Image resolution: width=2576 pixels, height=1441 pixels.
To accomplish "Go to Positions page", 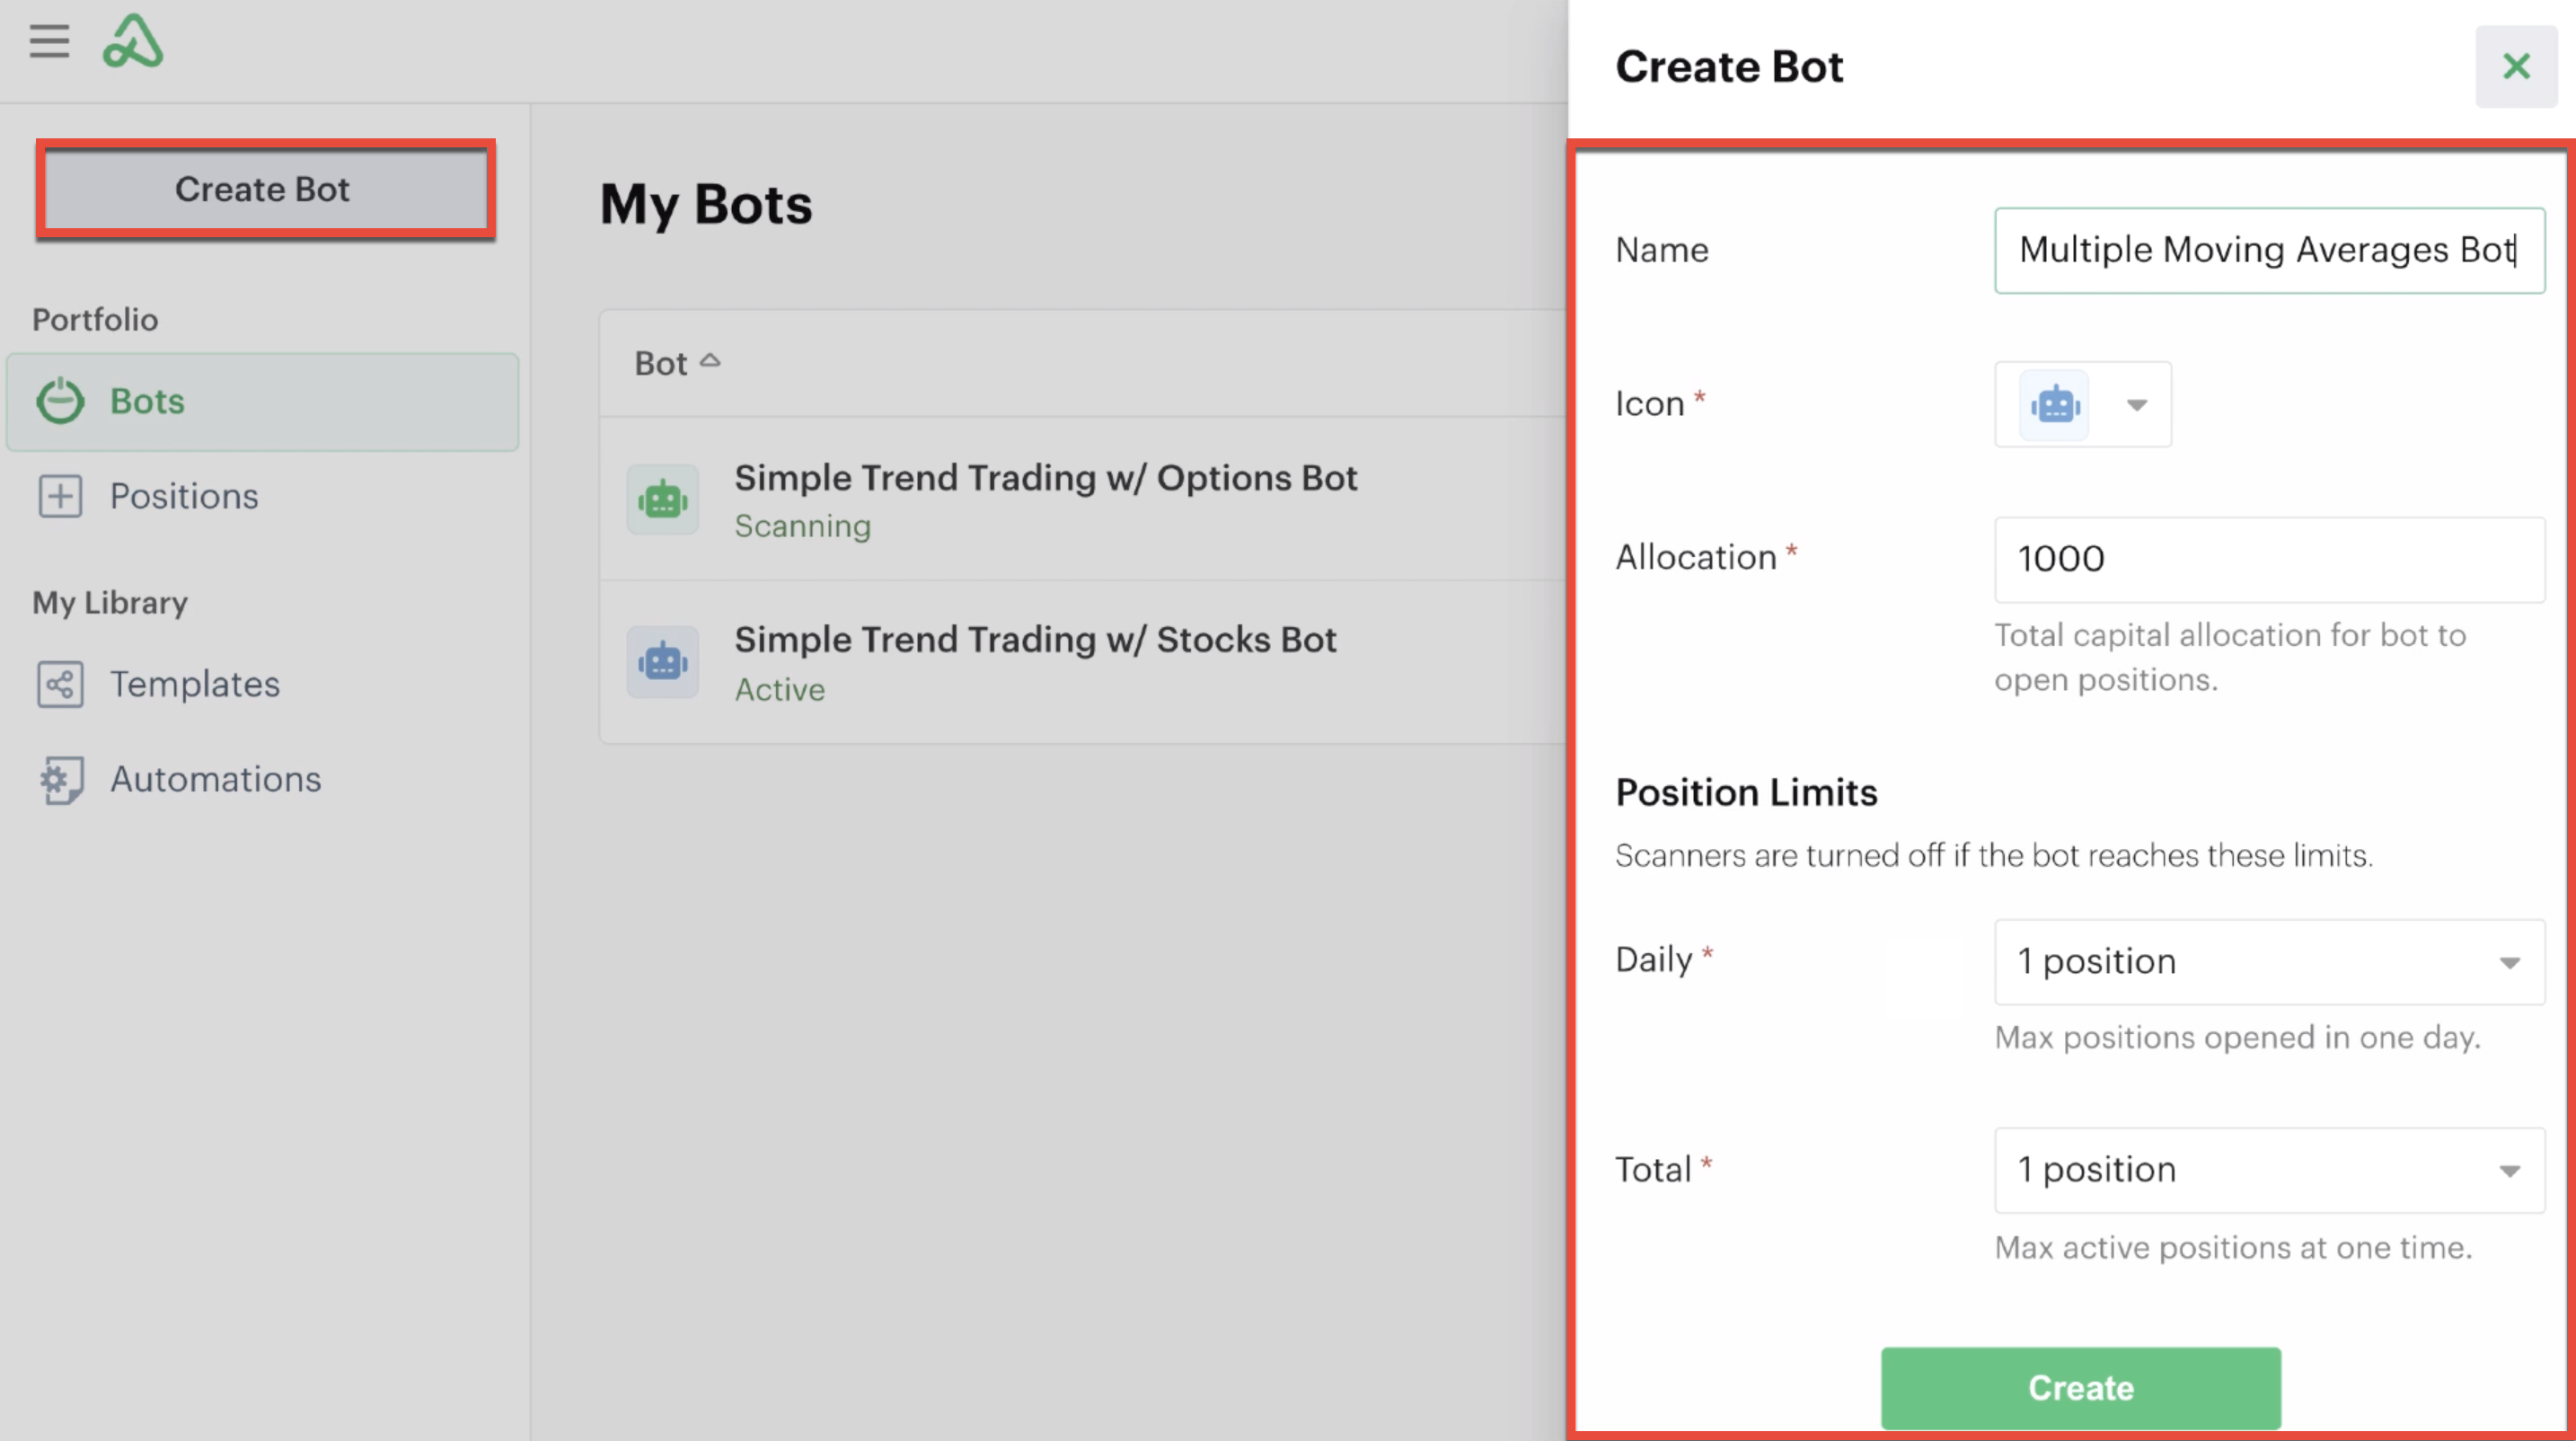I will click(x=263, y=496).
